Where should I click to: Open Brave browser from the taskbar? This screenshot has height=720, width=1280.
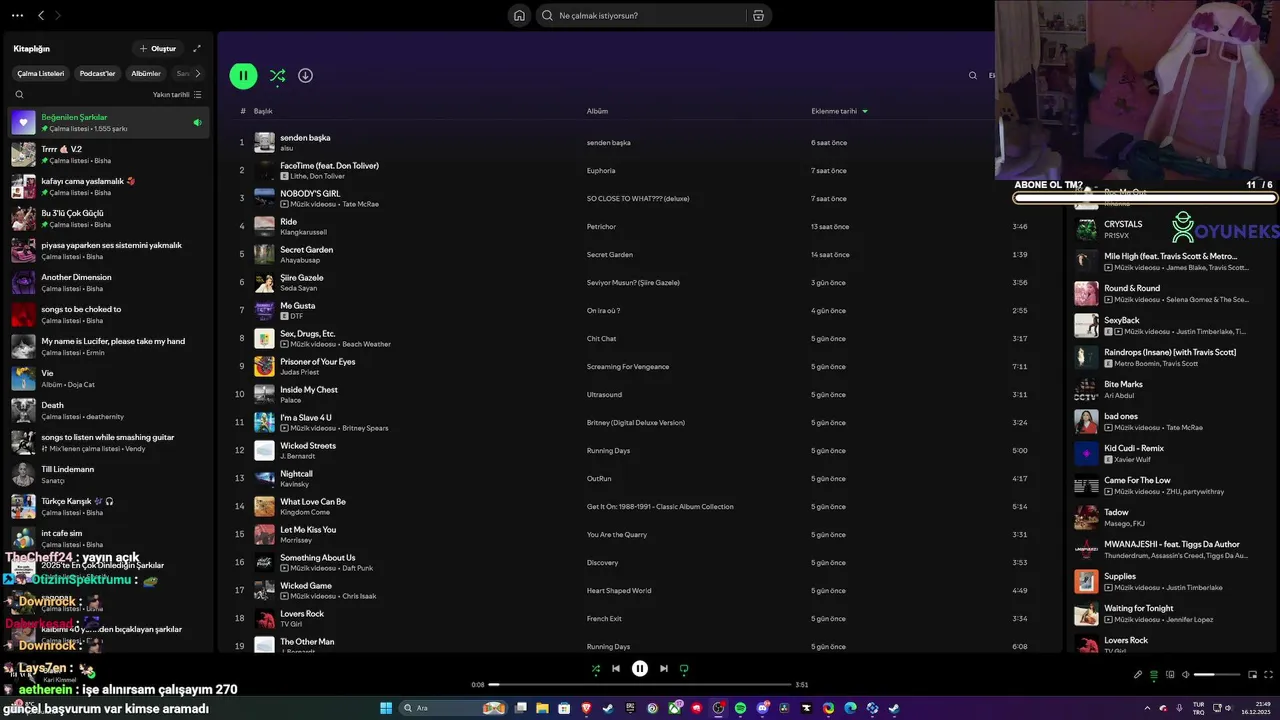click(x=586, y=708)
